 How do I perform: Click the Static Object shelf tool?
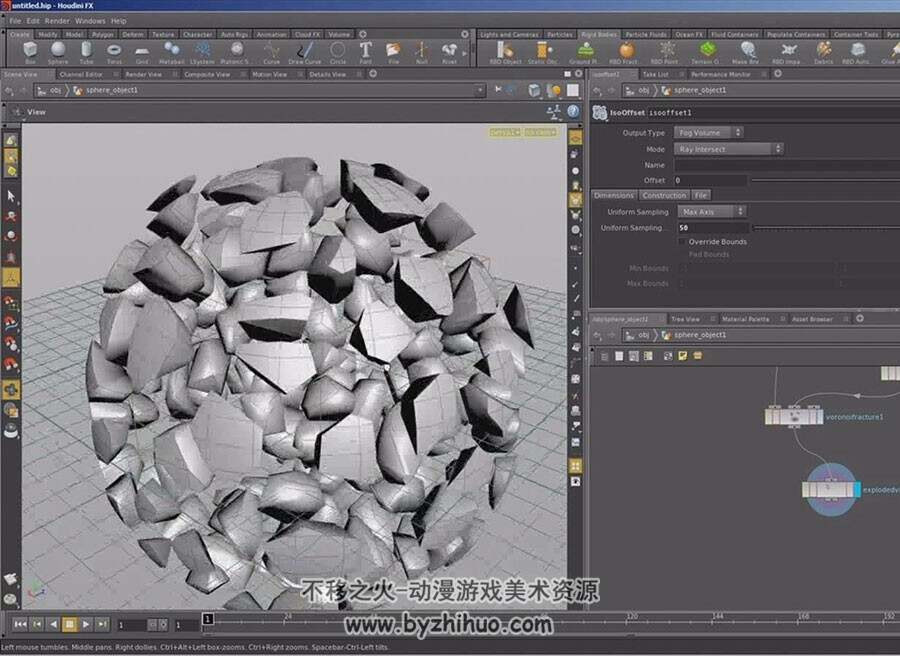[x=542, y=52]
